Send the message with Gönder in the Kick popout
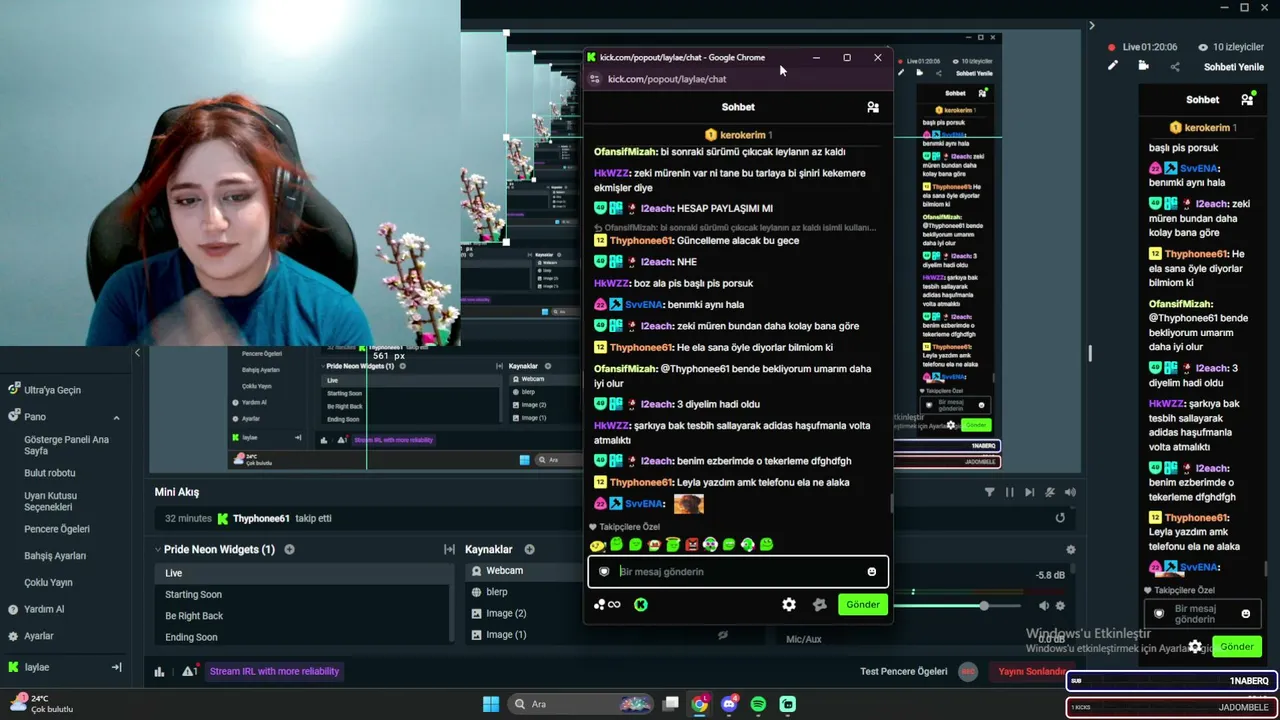1280x720 pixels. click(x=863, y=604)
